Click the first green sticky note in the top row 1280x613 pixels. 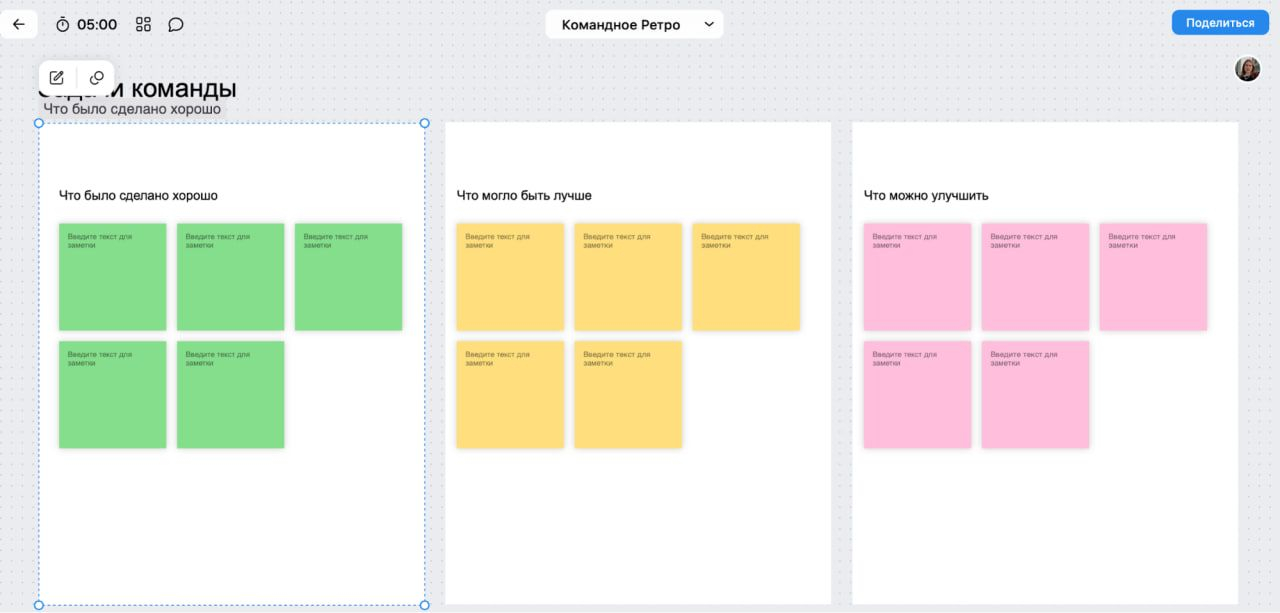tap(112, 277)
